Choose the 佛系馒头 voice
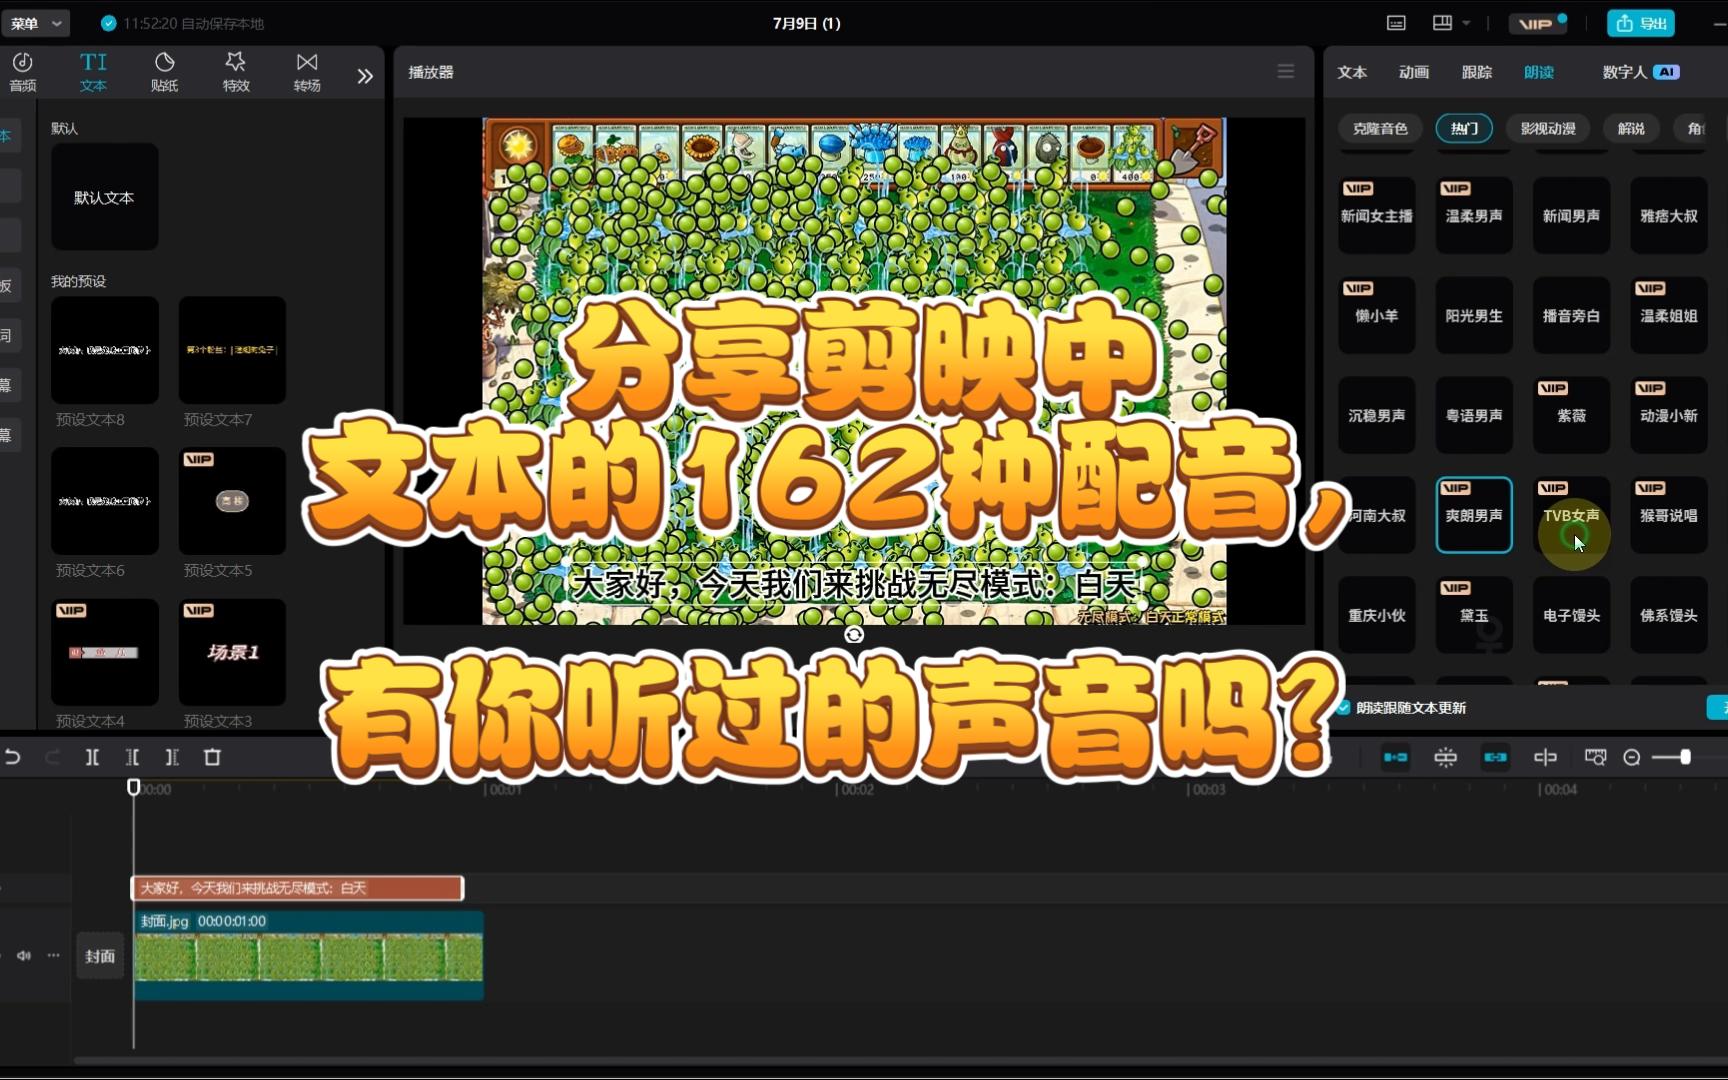The image size is (1728, 1080). coord(1669,615)
